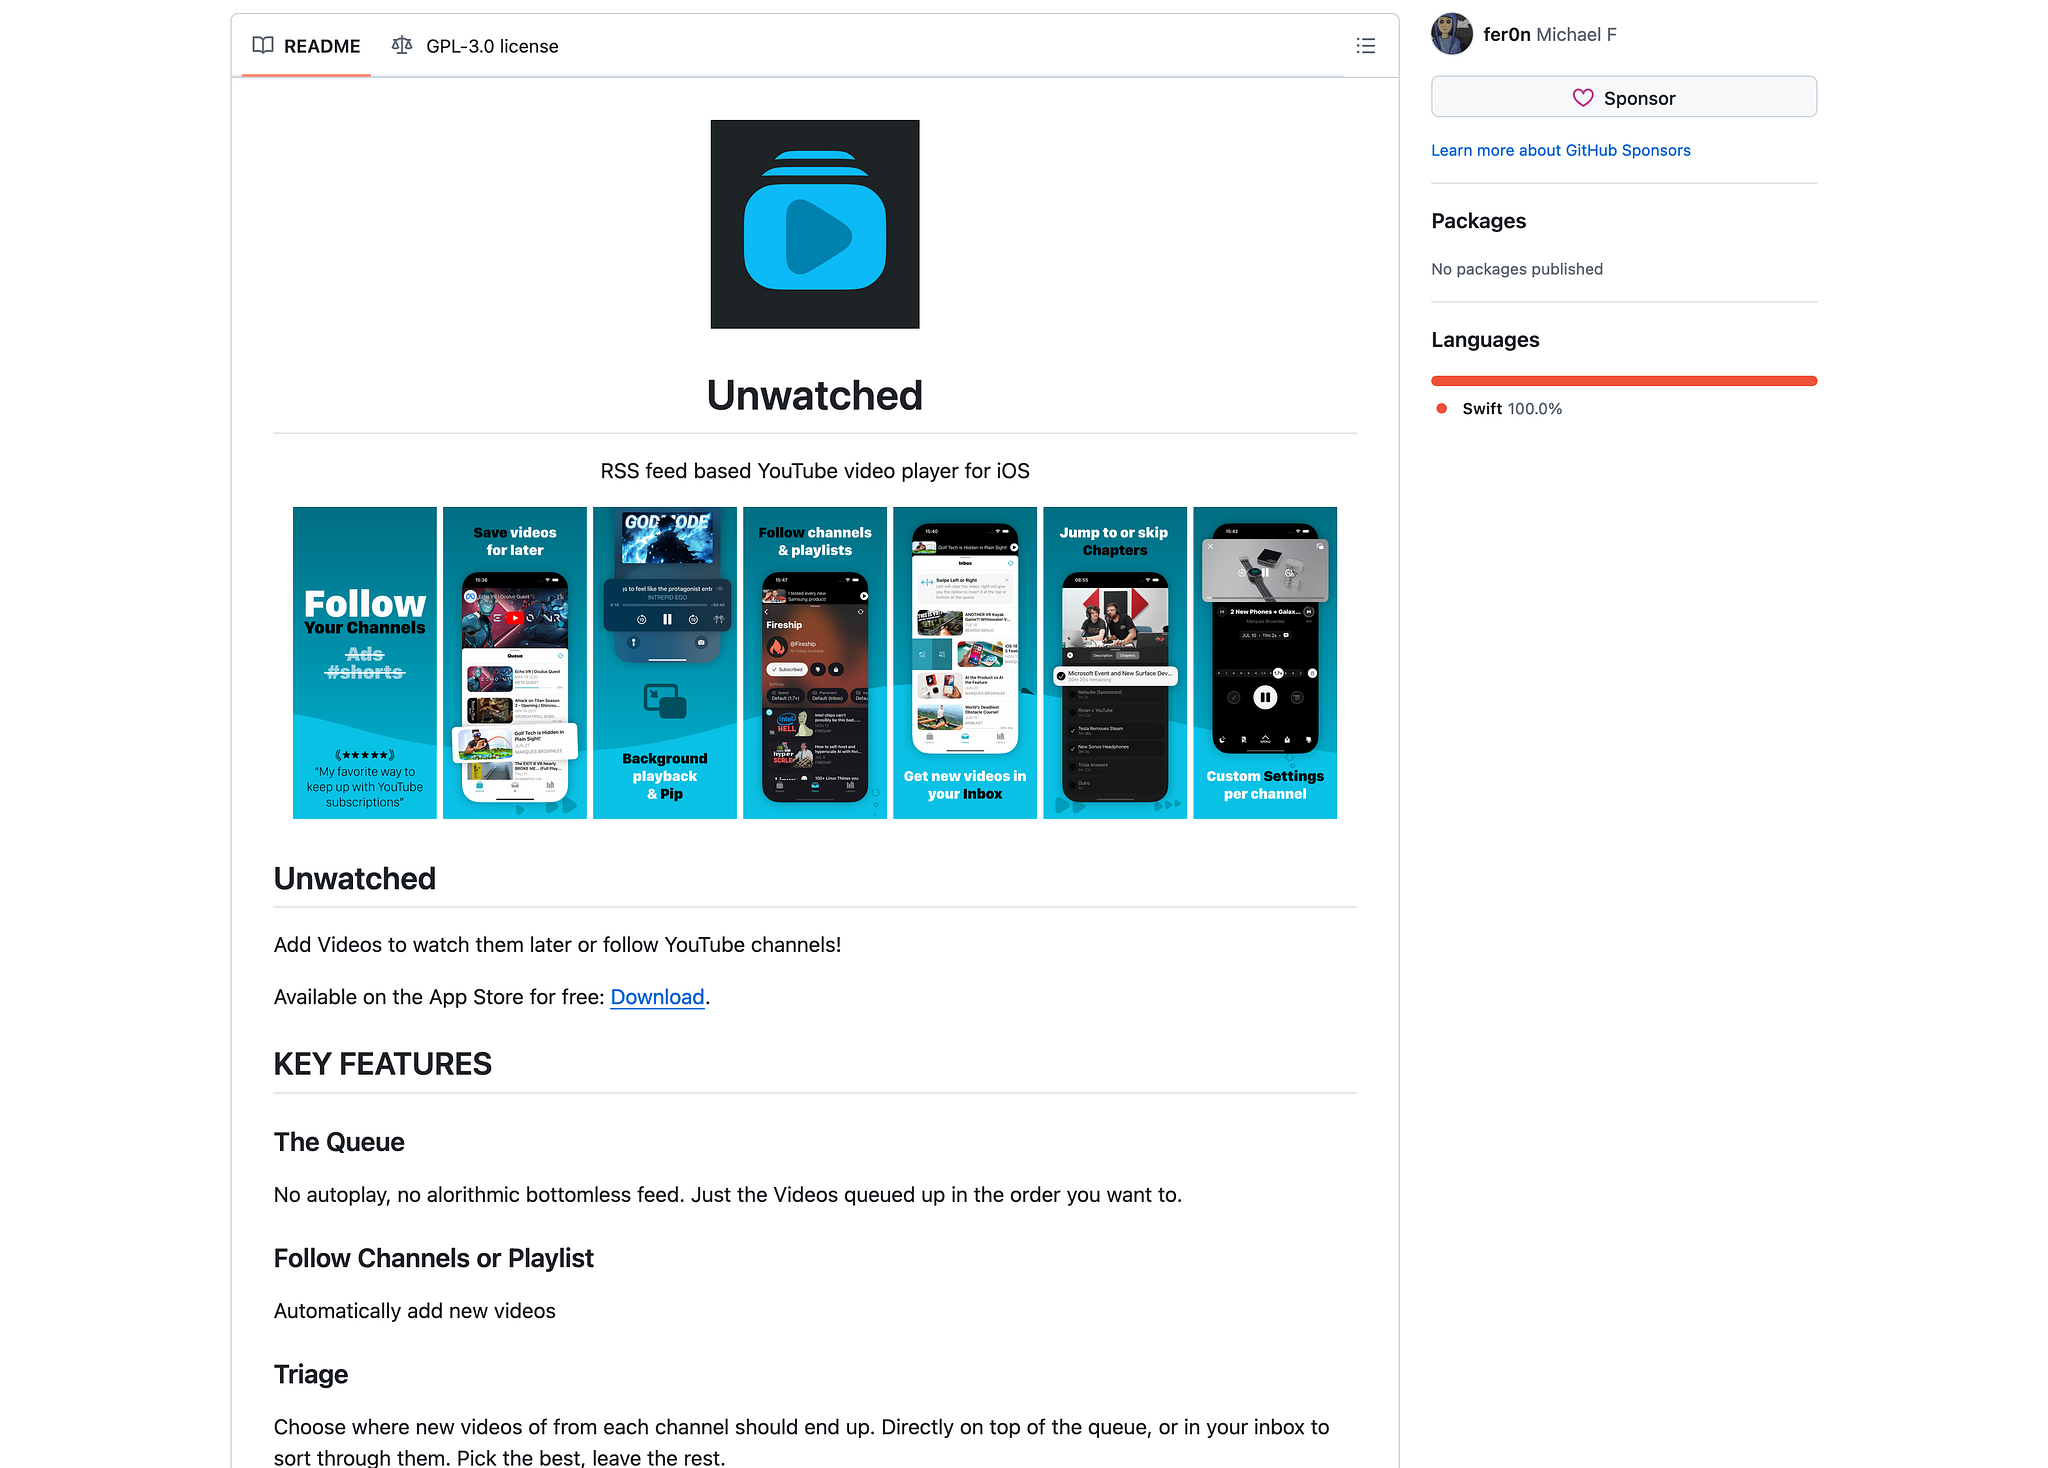The height and width of the screenshot is (1468, 2048).
Task: Click the scales icon beside GPL-3.0 license
Action: (x=402, y=45)
